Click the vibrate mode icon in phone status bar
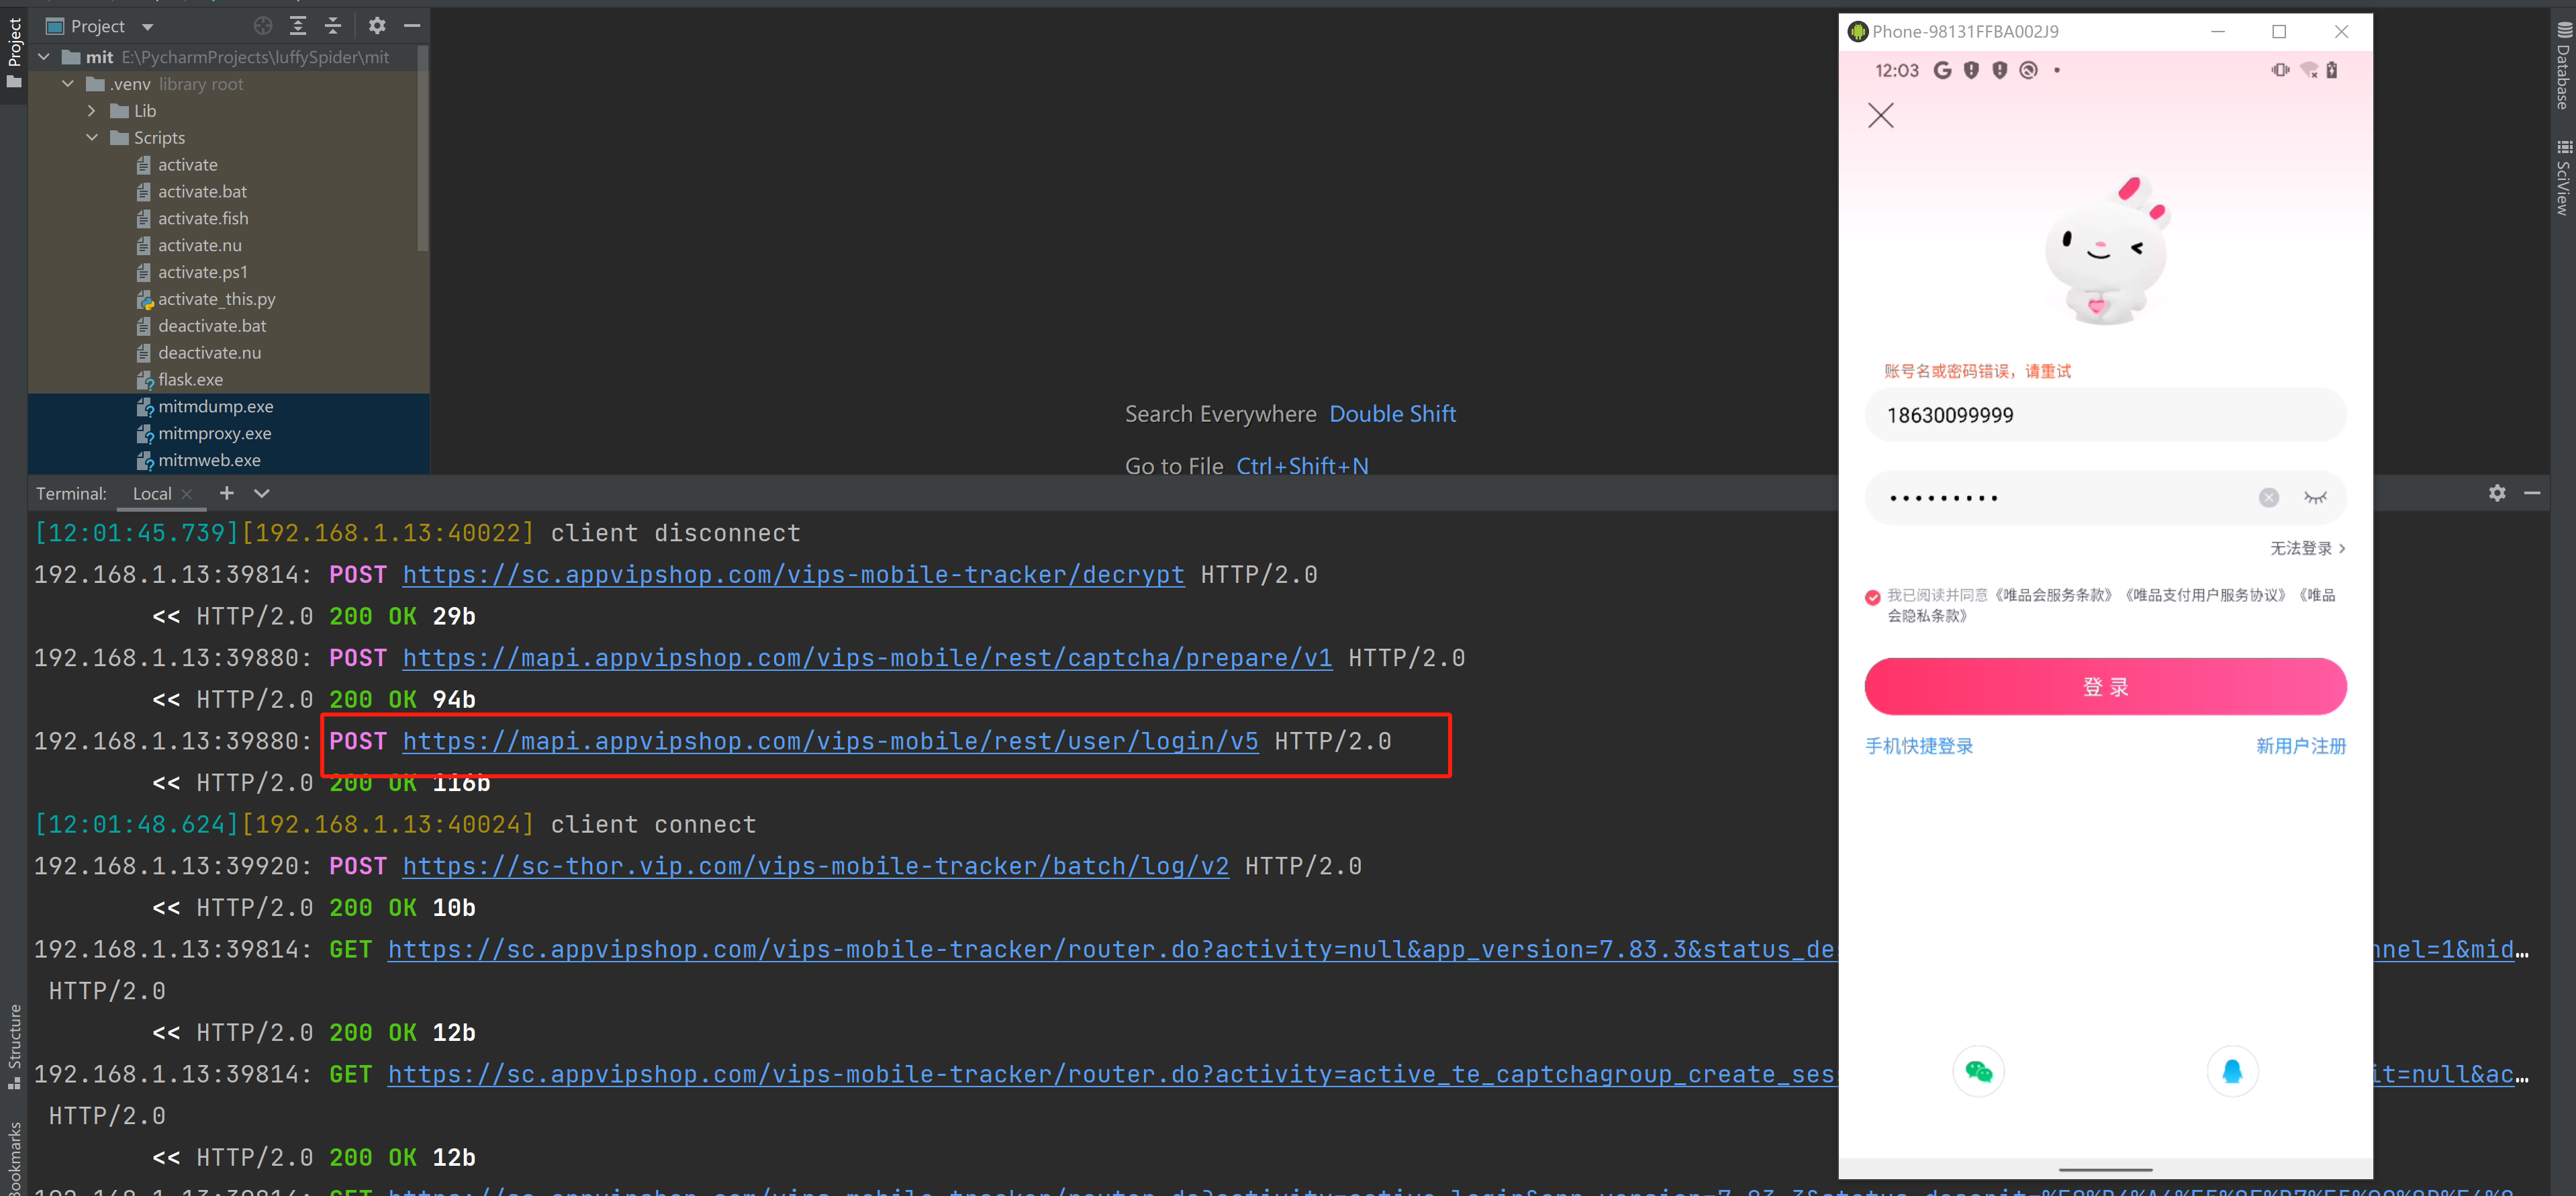This screenshot has height=1196, width=2576. [x=2280, y=70]
